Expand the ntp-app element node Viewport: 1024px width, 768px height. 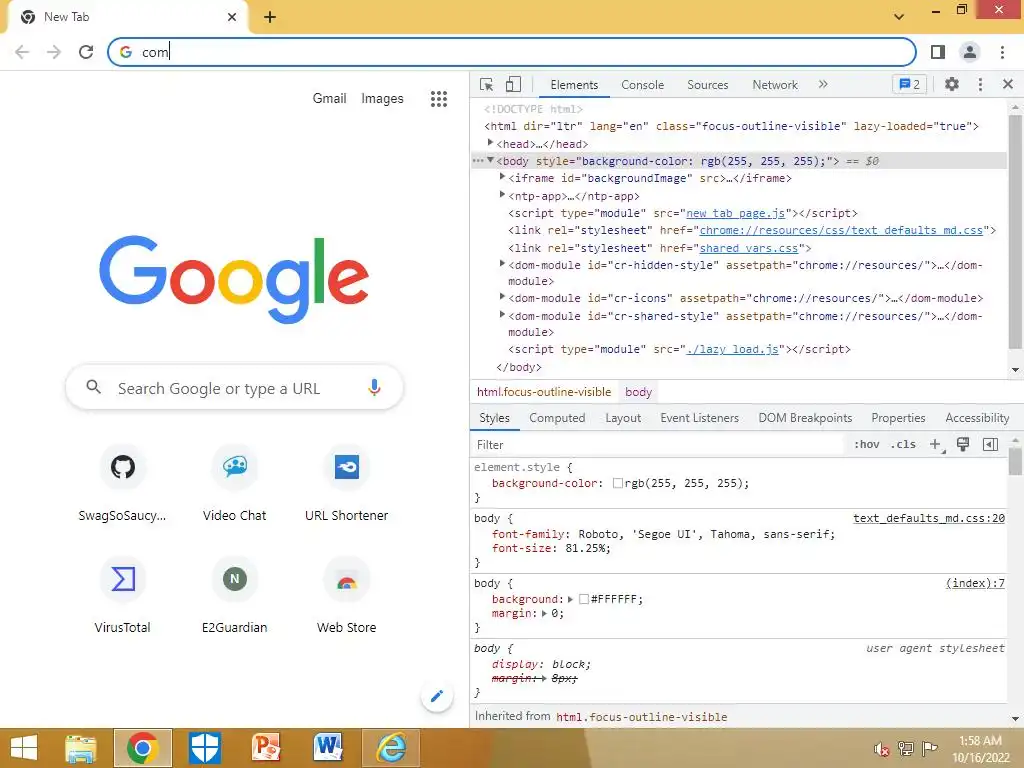tap(502, 195)
